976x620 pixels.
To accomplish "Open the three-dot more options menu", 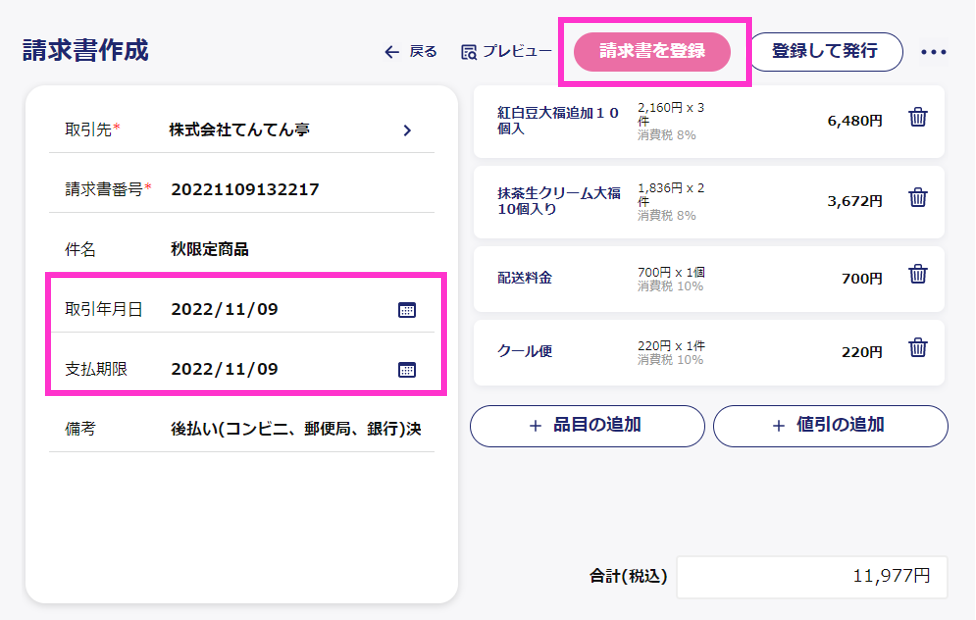I will pyautogui.click(x=933, y=52).
